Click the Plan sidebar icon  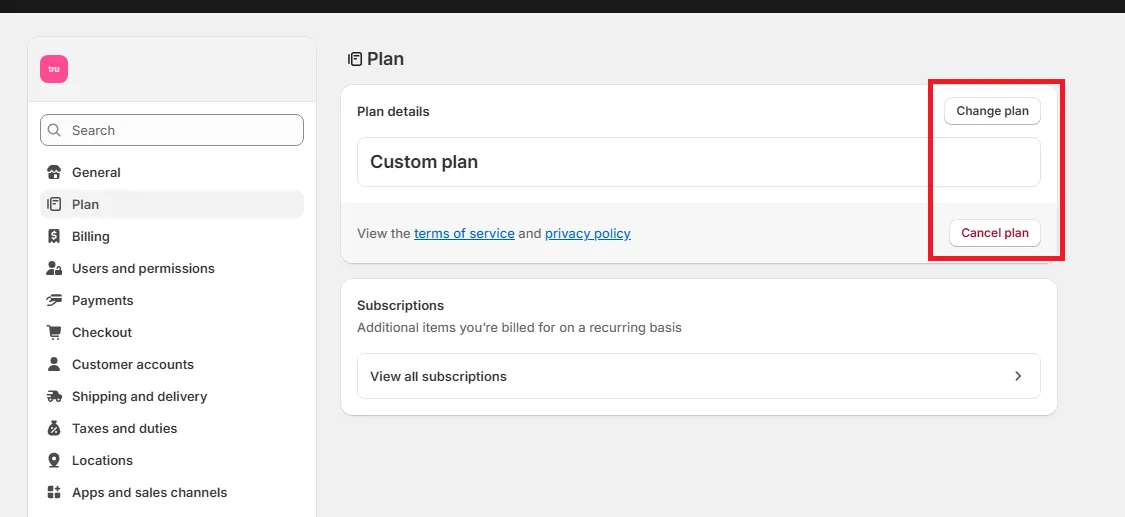(54, 204)
